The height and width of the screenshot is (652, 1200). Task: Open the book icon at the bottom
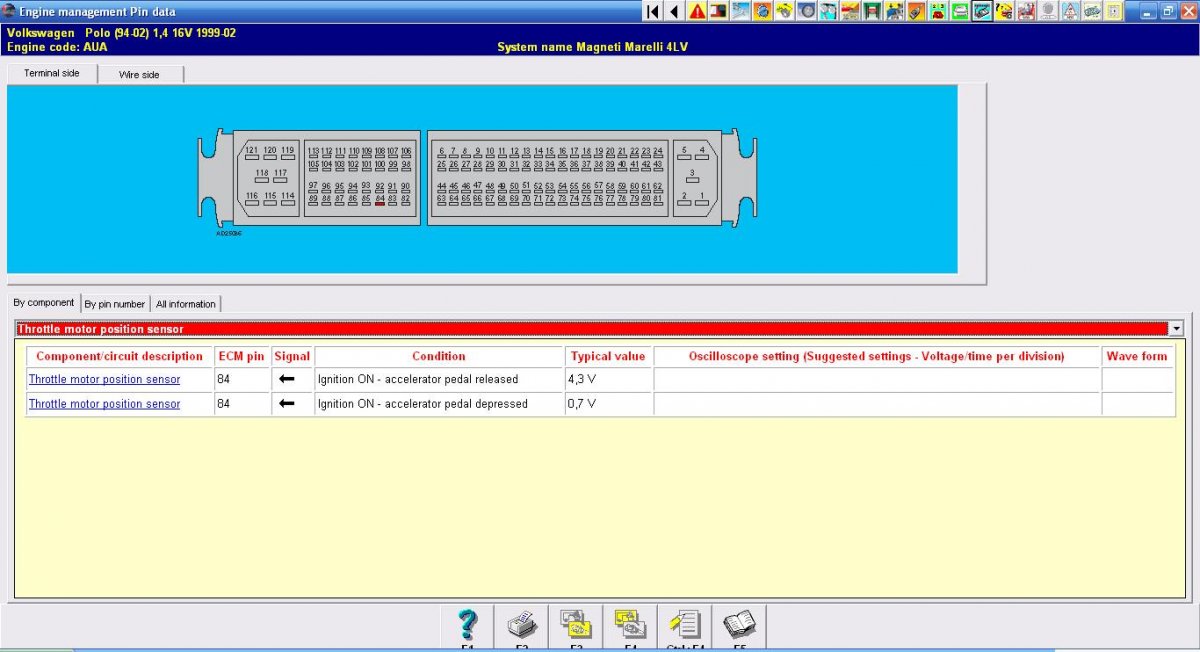pos(740,625)
